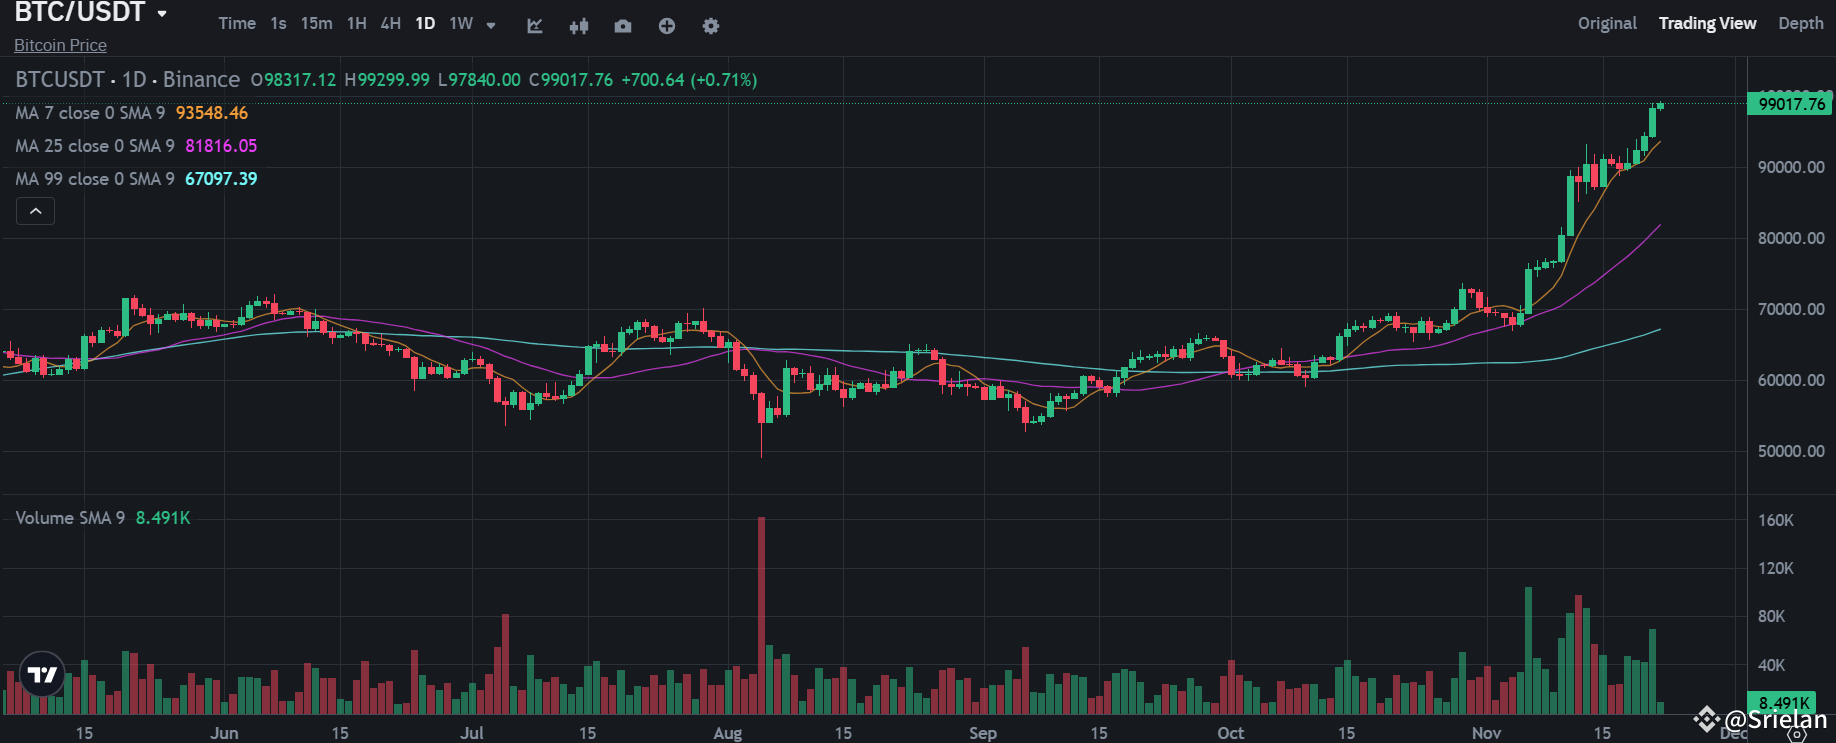Screen dimensions: 1836x743
Task: Switch to the Trading View tab
Action: 1707,23
